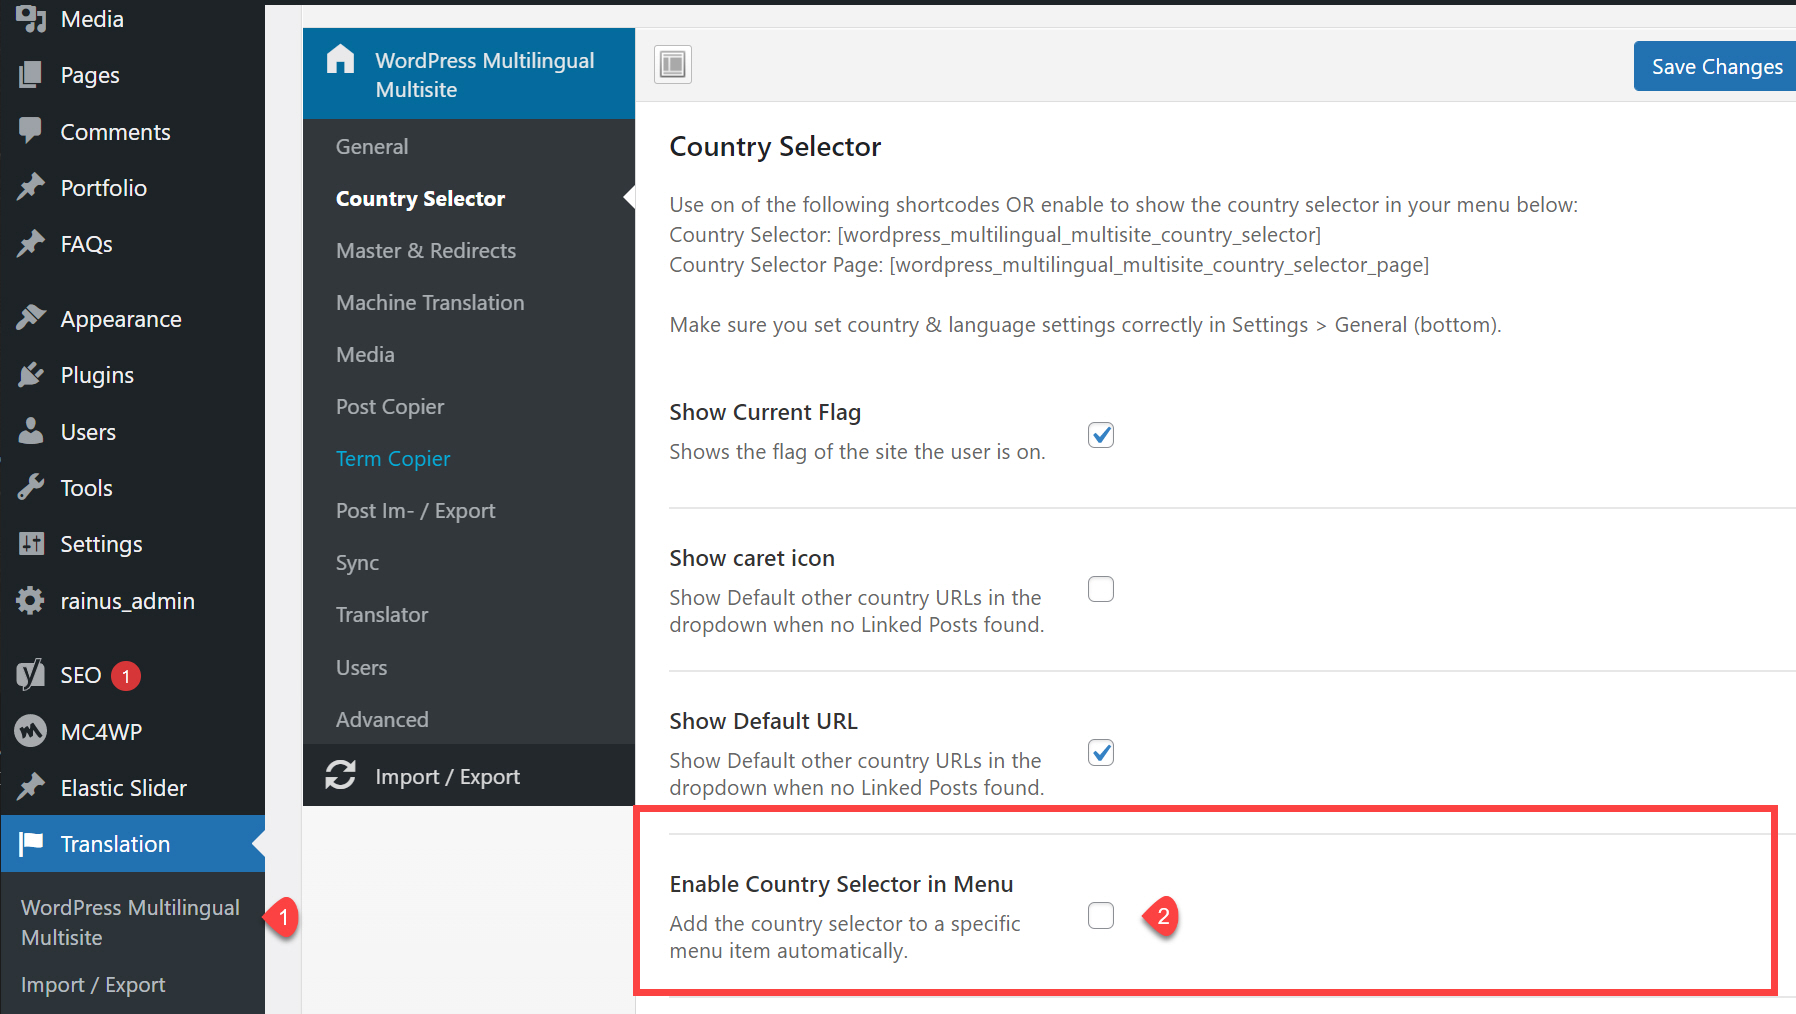Open the Appearance admin menu
Screen dimensions: 1796x1014
132,318
